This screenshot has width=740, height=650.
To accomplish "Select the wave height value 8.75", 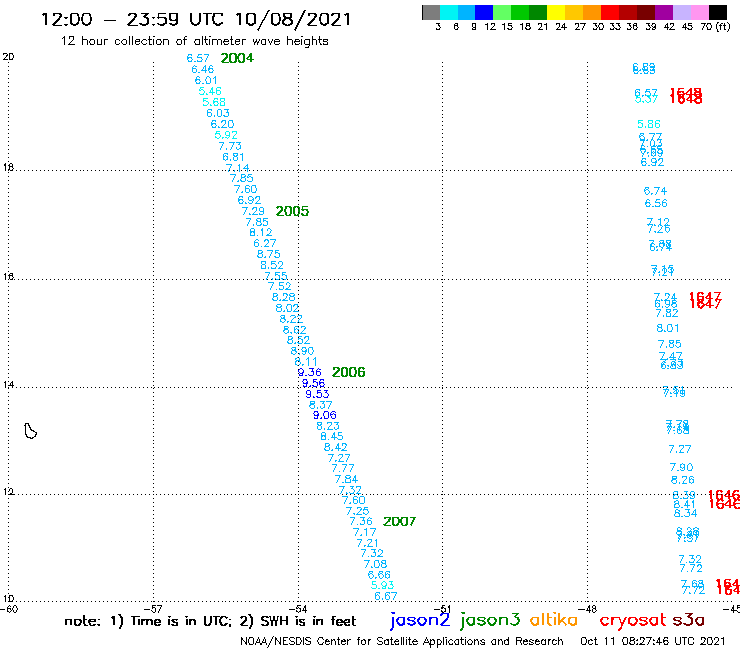I will click(269, 254).
